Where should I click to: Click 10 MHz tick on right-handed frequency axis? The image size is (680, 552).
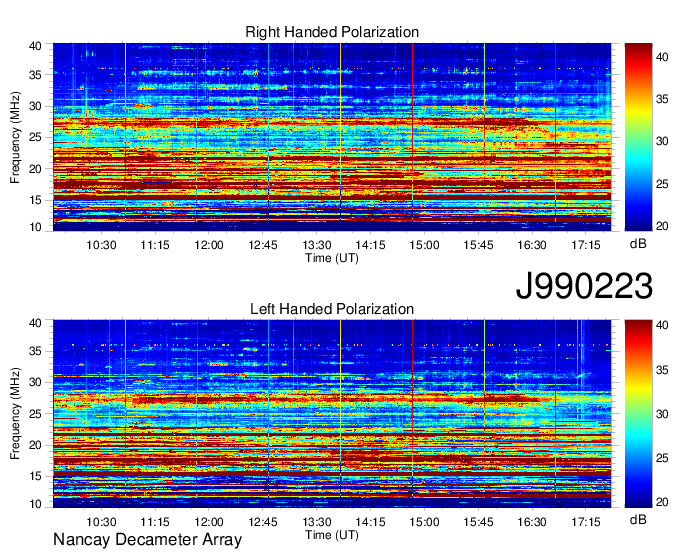35,227
